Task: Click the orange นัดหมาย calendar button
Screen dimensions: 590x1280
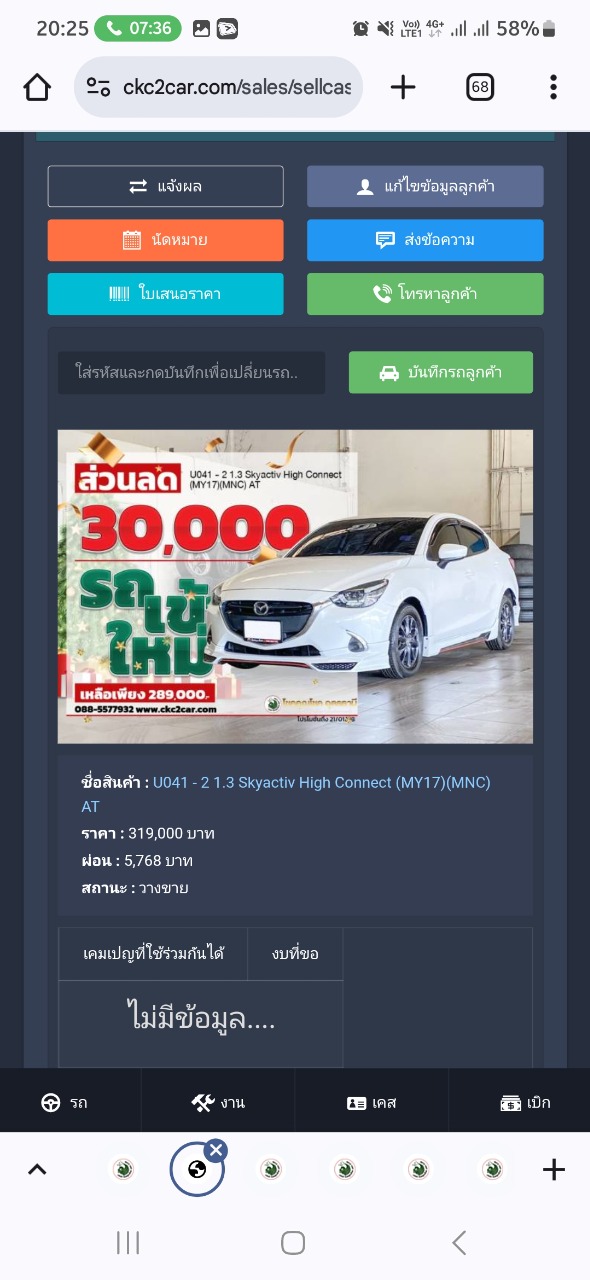Action: (166, 240)
